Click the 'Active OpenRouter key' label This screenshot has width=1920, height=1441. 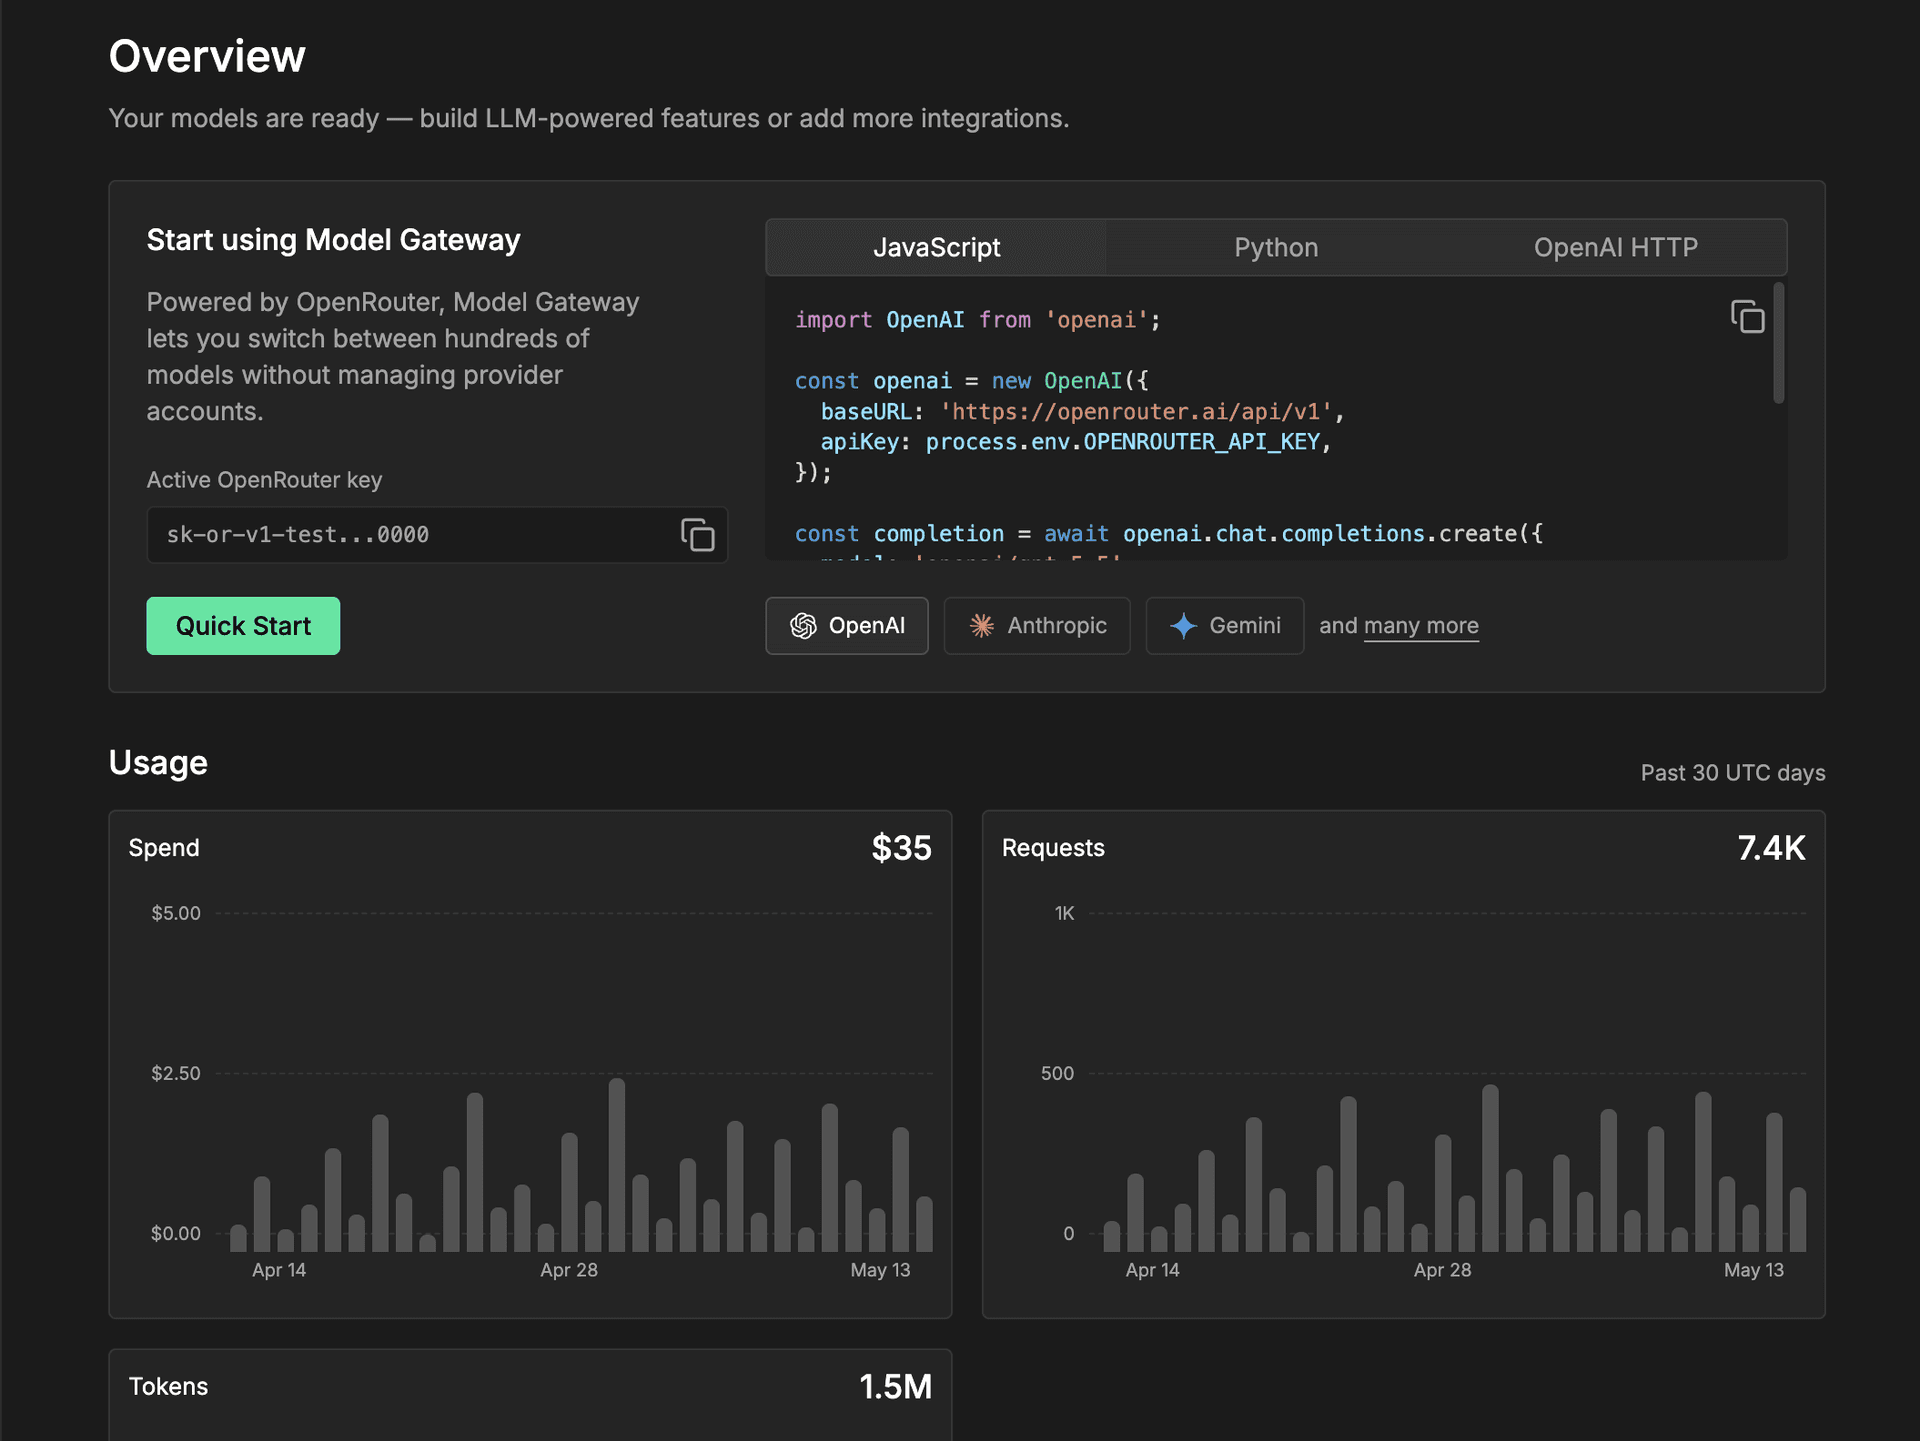coord(264,480)
